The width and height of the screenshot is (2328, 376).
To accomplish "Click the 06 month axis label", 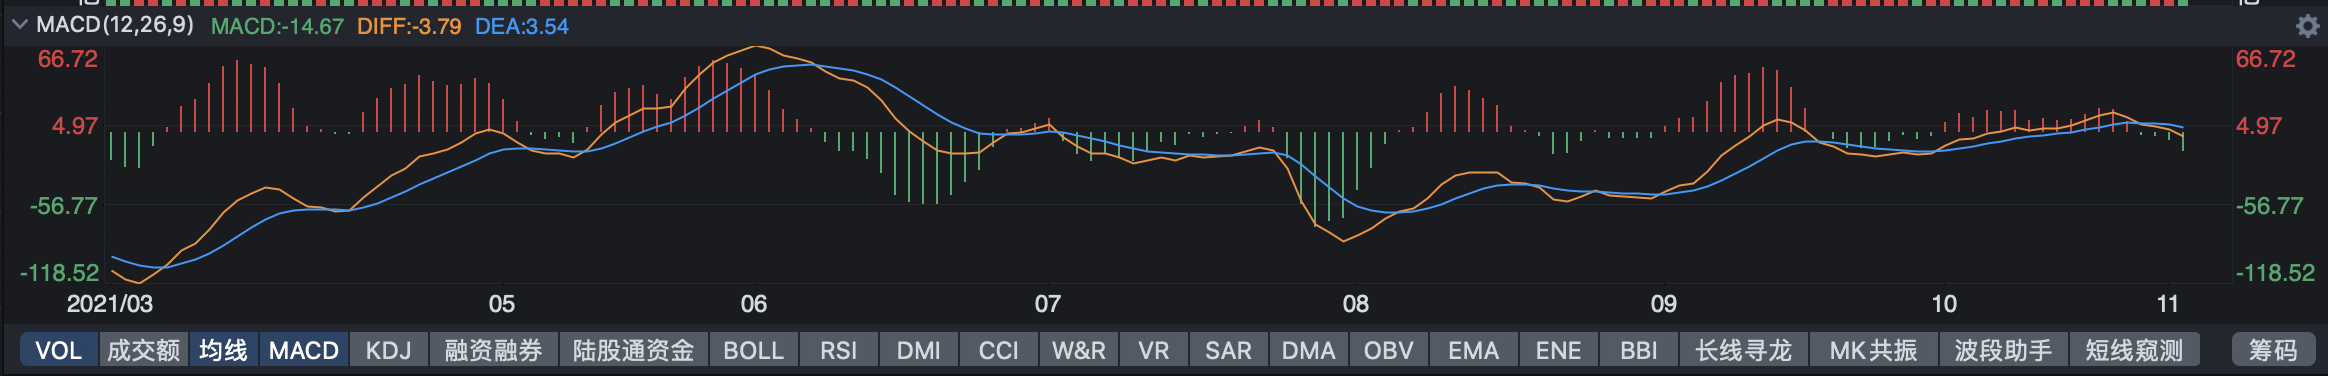I will [x=754, y=304].
